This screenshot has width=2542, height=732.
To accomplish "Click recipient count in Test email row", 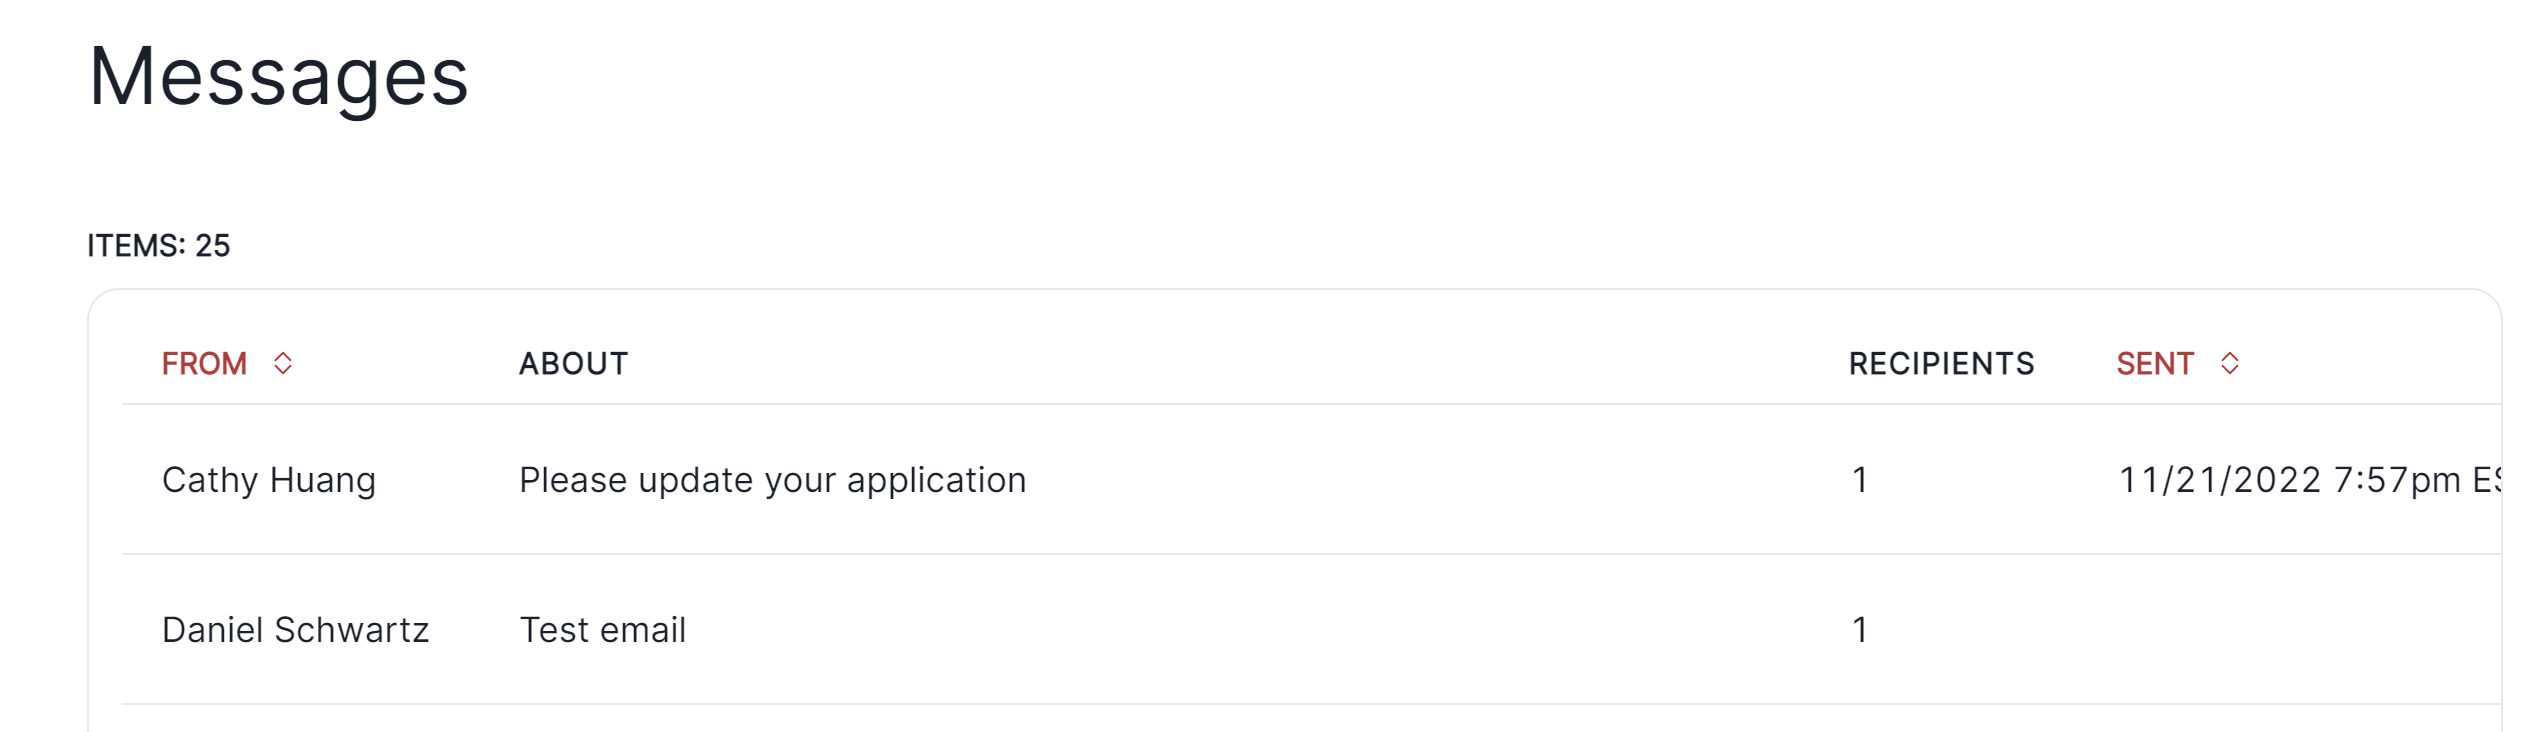I will [x=1860, y=630].
